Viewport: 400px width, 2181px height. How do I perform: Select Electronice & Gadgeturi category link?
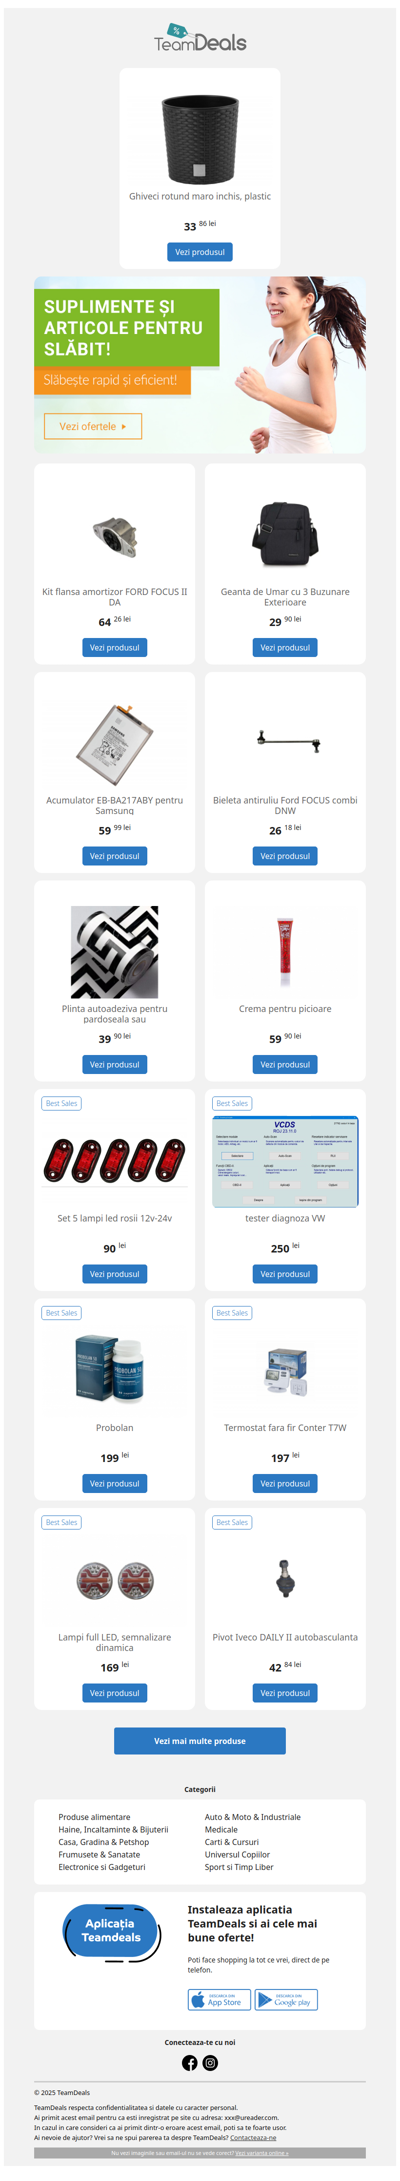[x=102, y=1867]
